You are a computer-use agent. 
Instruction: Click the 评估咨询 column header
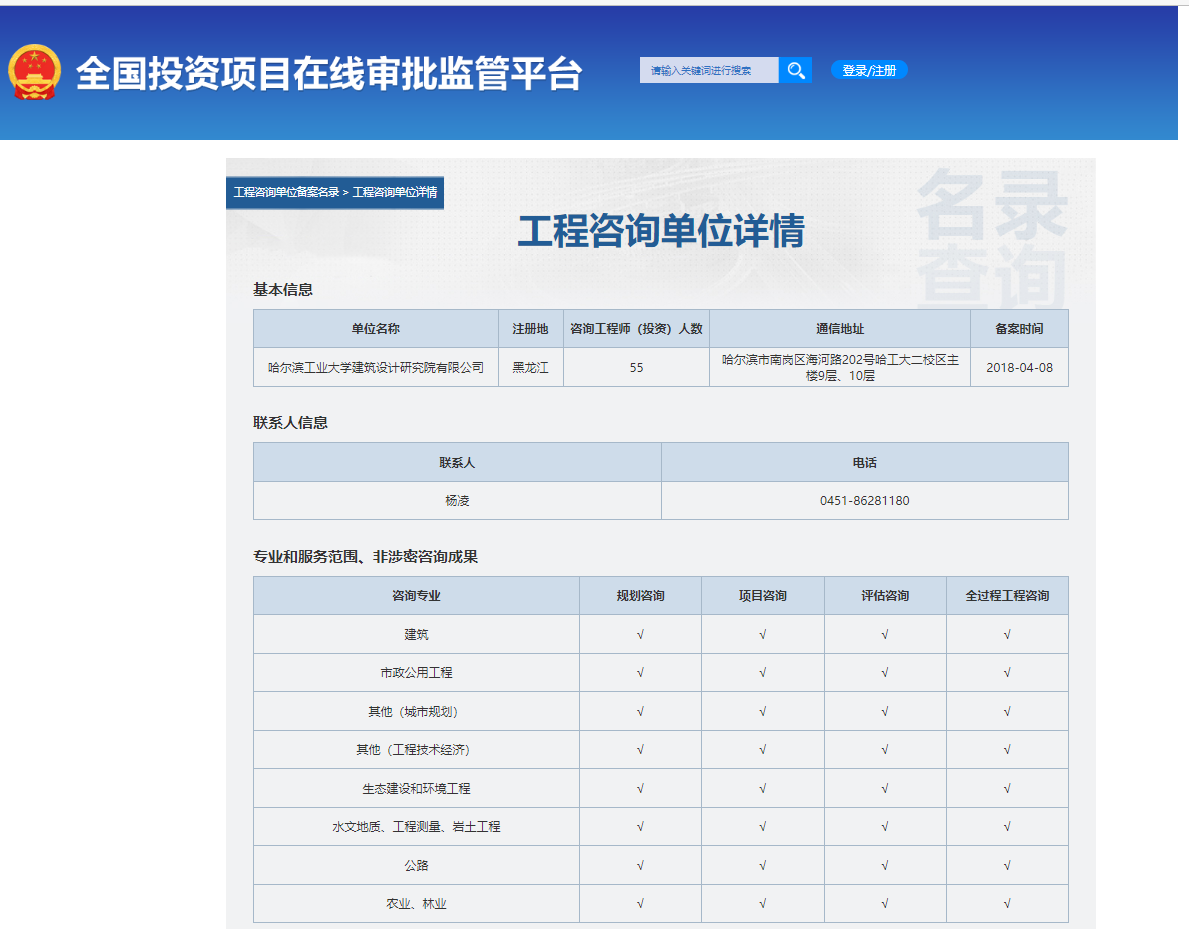885,596
